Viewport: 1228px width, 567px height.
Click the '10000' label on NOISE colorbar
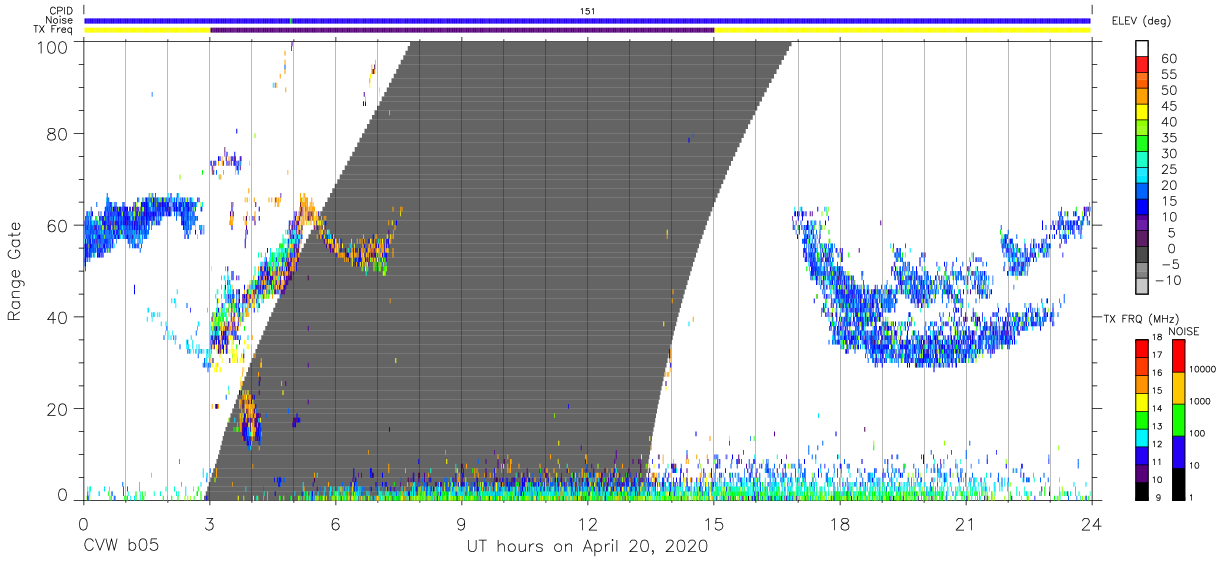point(1204,371)
